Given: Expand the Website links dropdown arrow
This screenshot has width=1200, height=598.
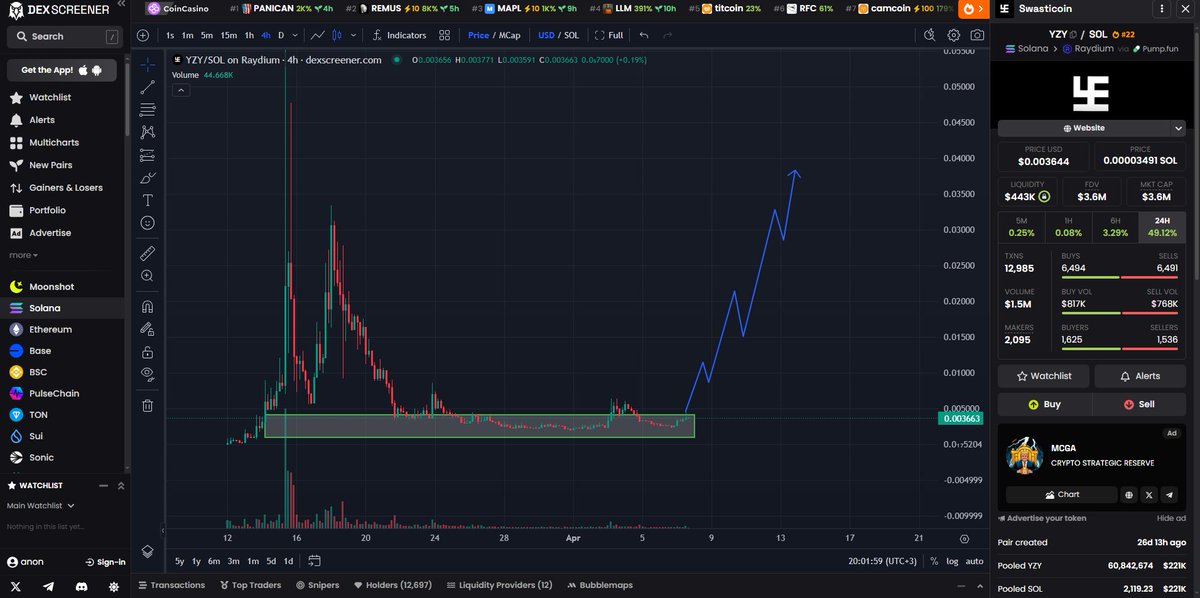Looking at the screenshot, I should pyautogui.click(x=1178, y=128).
